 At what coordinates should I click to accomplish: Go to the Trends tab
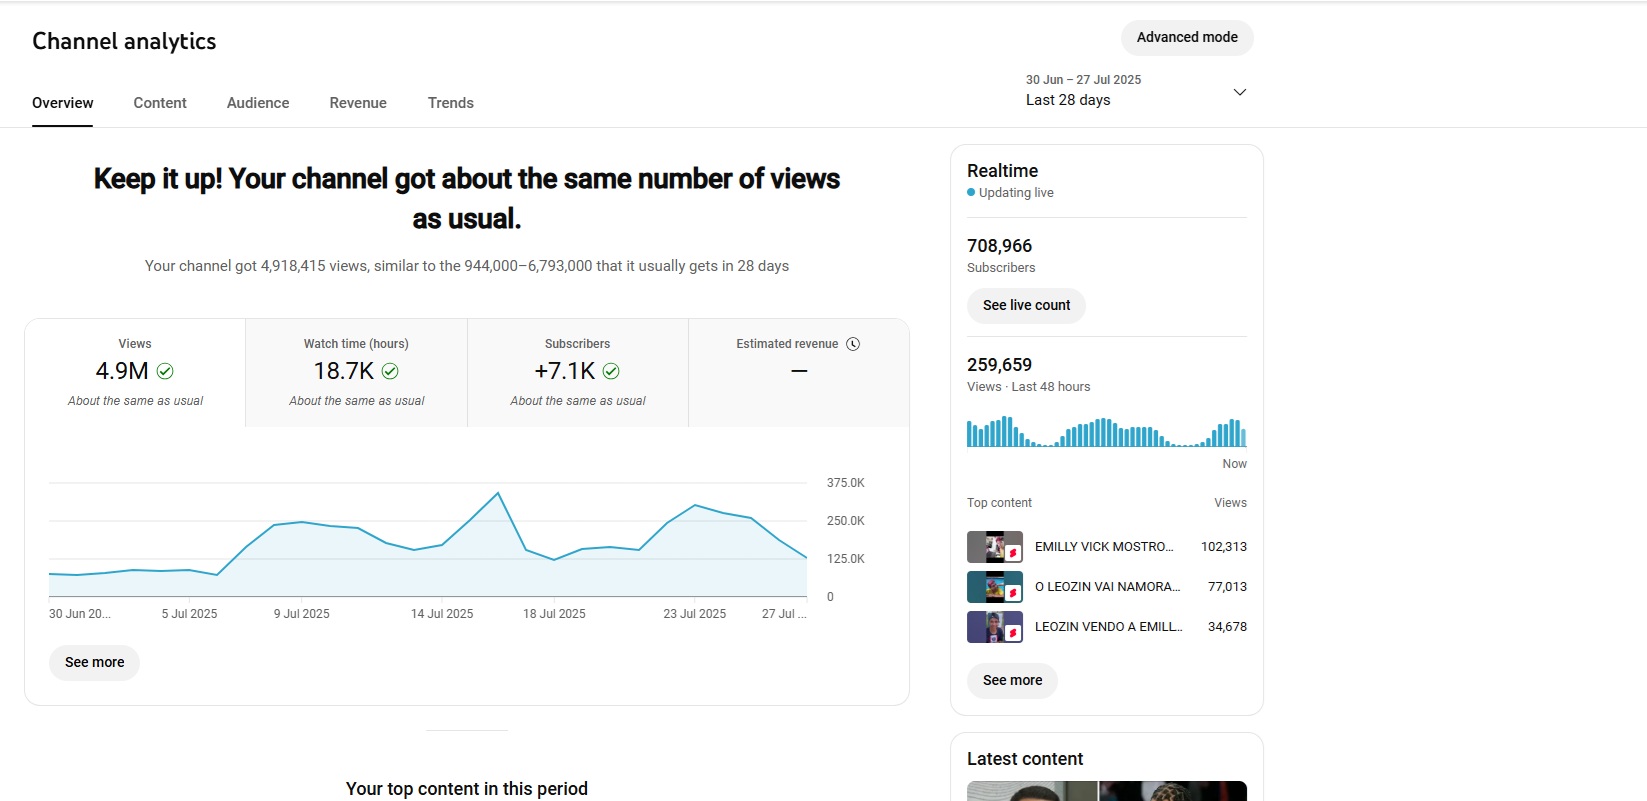[x=451, y=103]
